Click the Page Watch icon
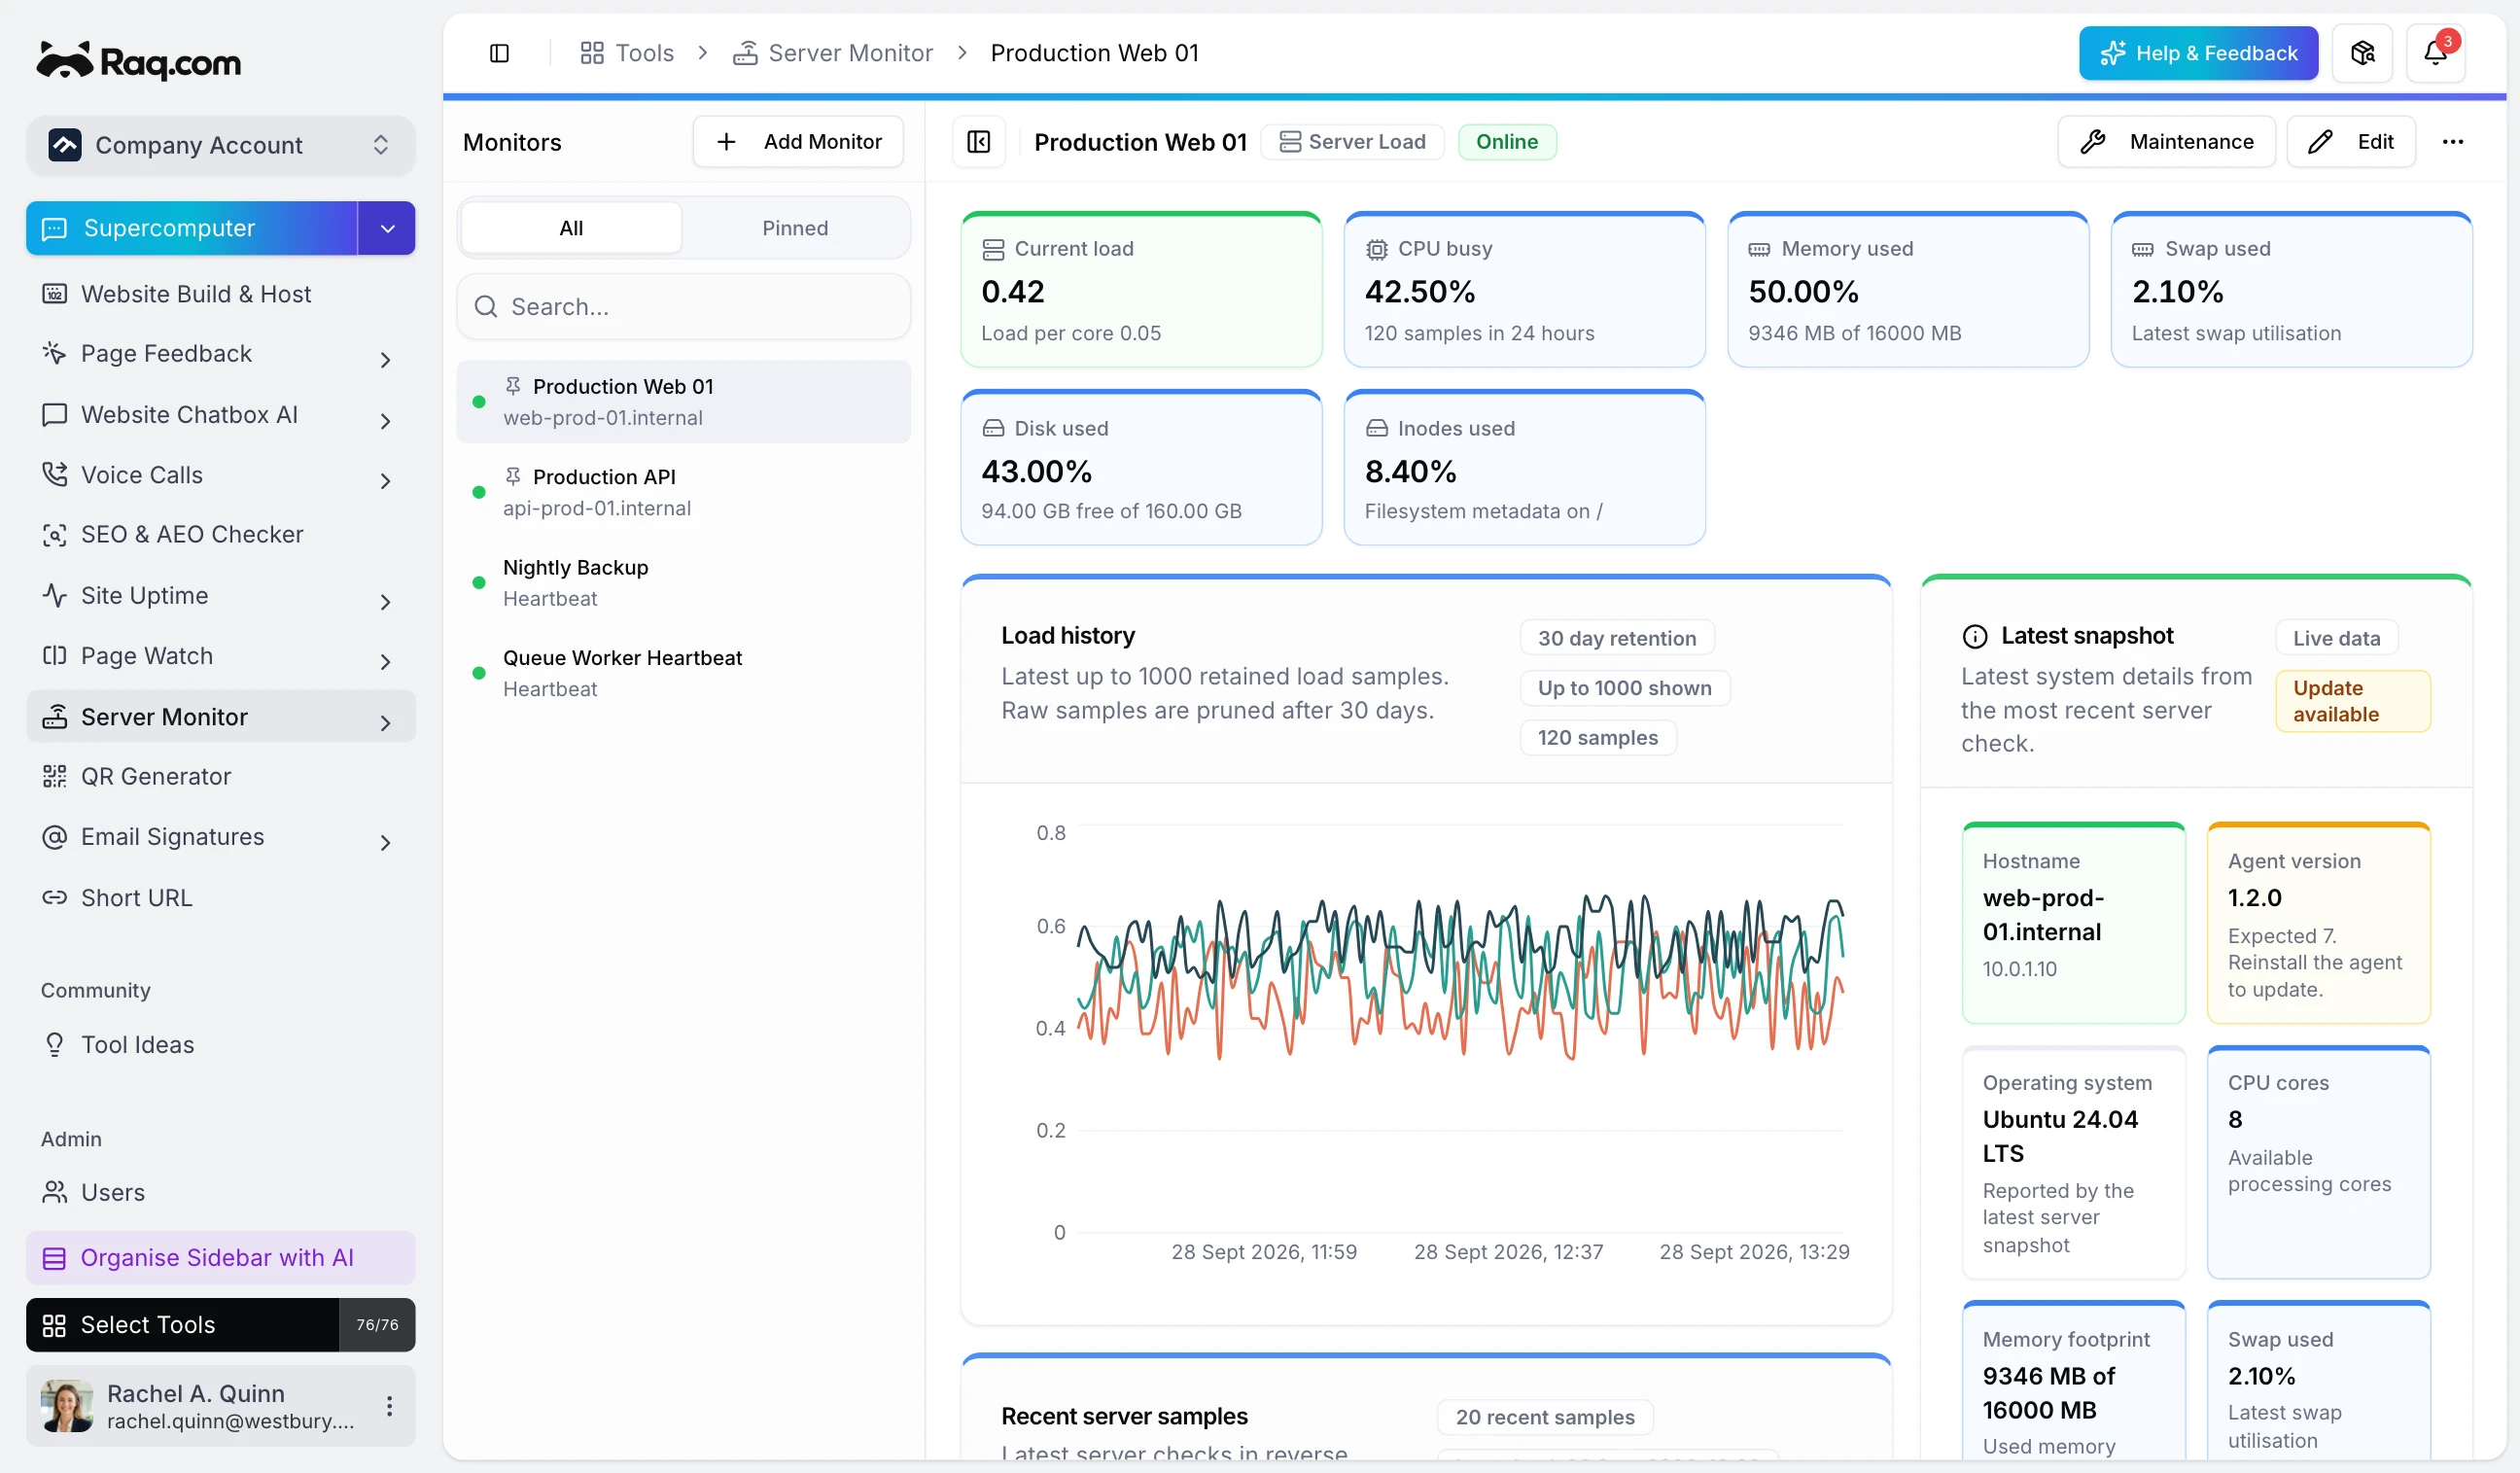This screenshot has height=1473, width=2520. (x=54, y=656)
